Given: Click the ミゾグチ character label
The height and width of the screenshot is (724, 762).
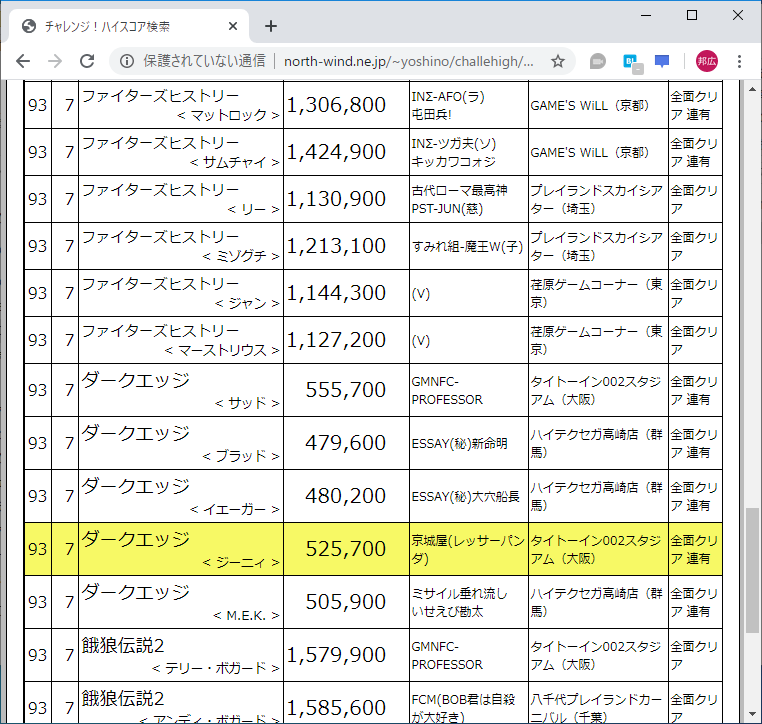Looking at the screenshot, I should (241, 257).
